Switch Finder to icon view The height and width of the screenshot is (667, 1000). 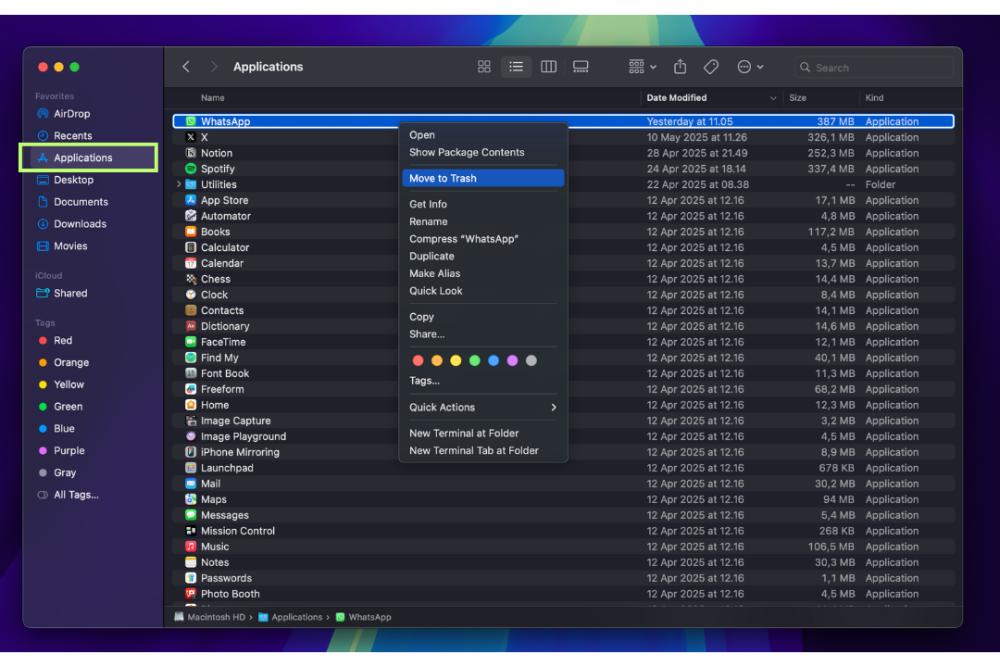(x=484, y=67)
